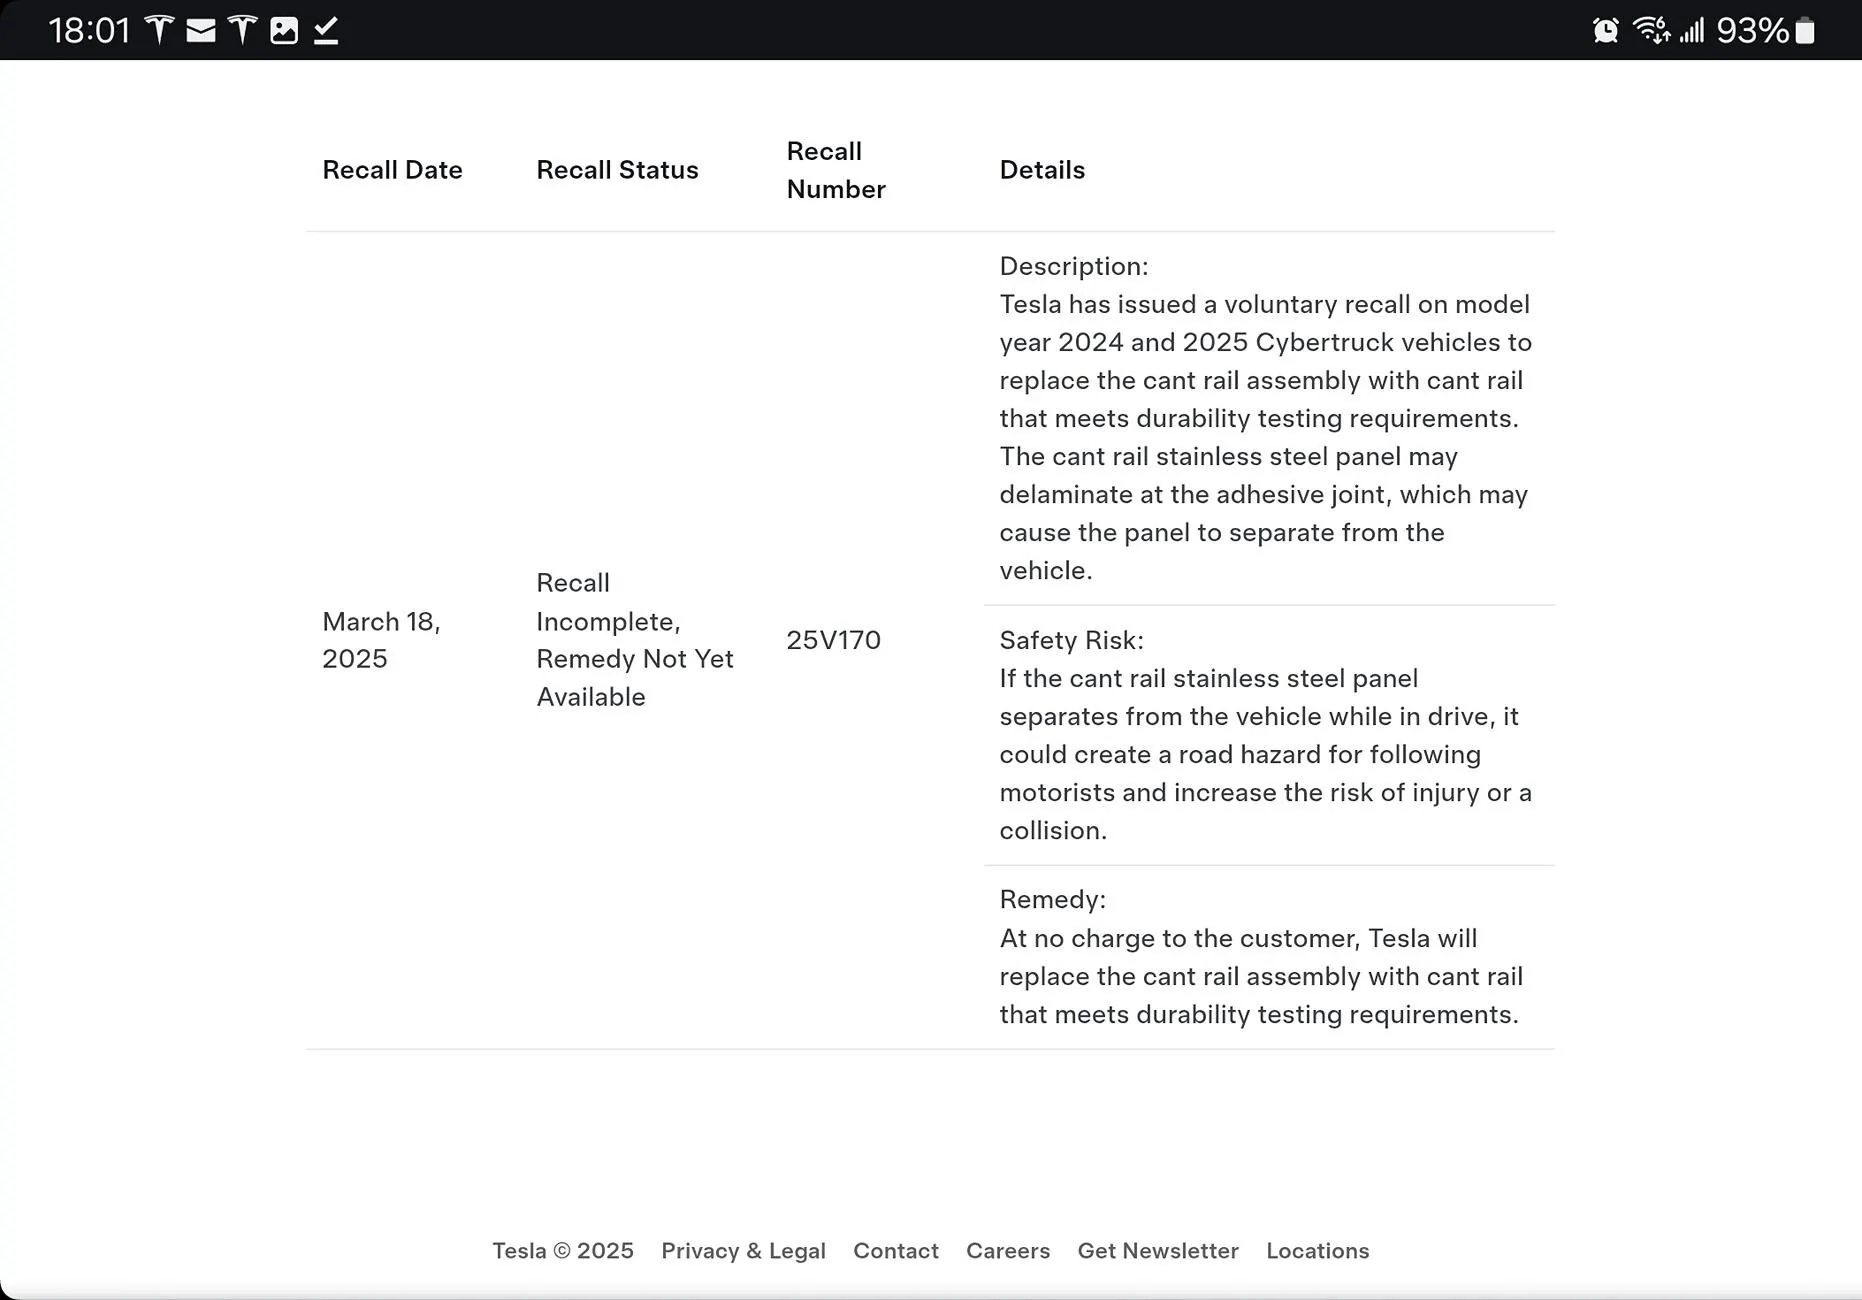Click the remedy paragraph 'At no charge'

click(1261, 976)
